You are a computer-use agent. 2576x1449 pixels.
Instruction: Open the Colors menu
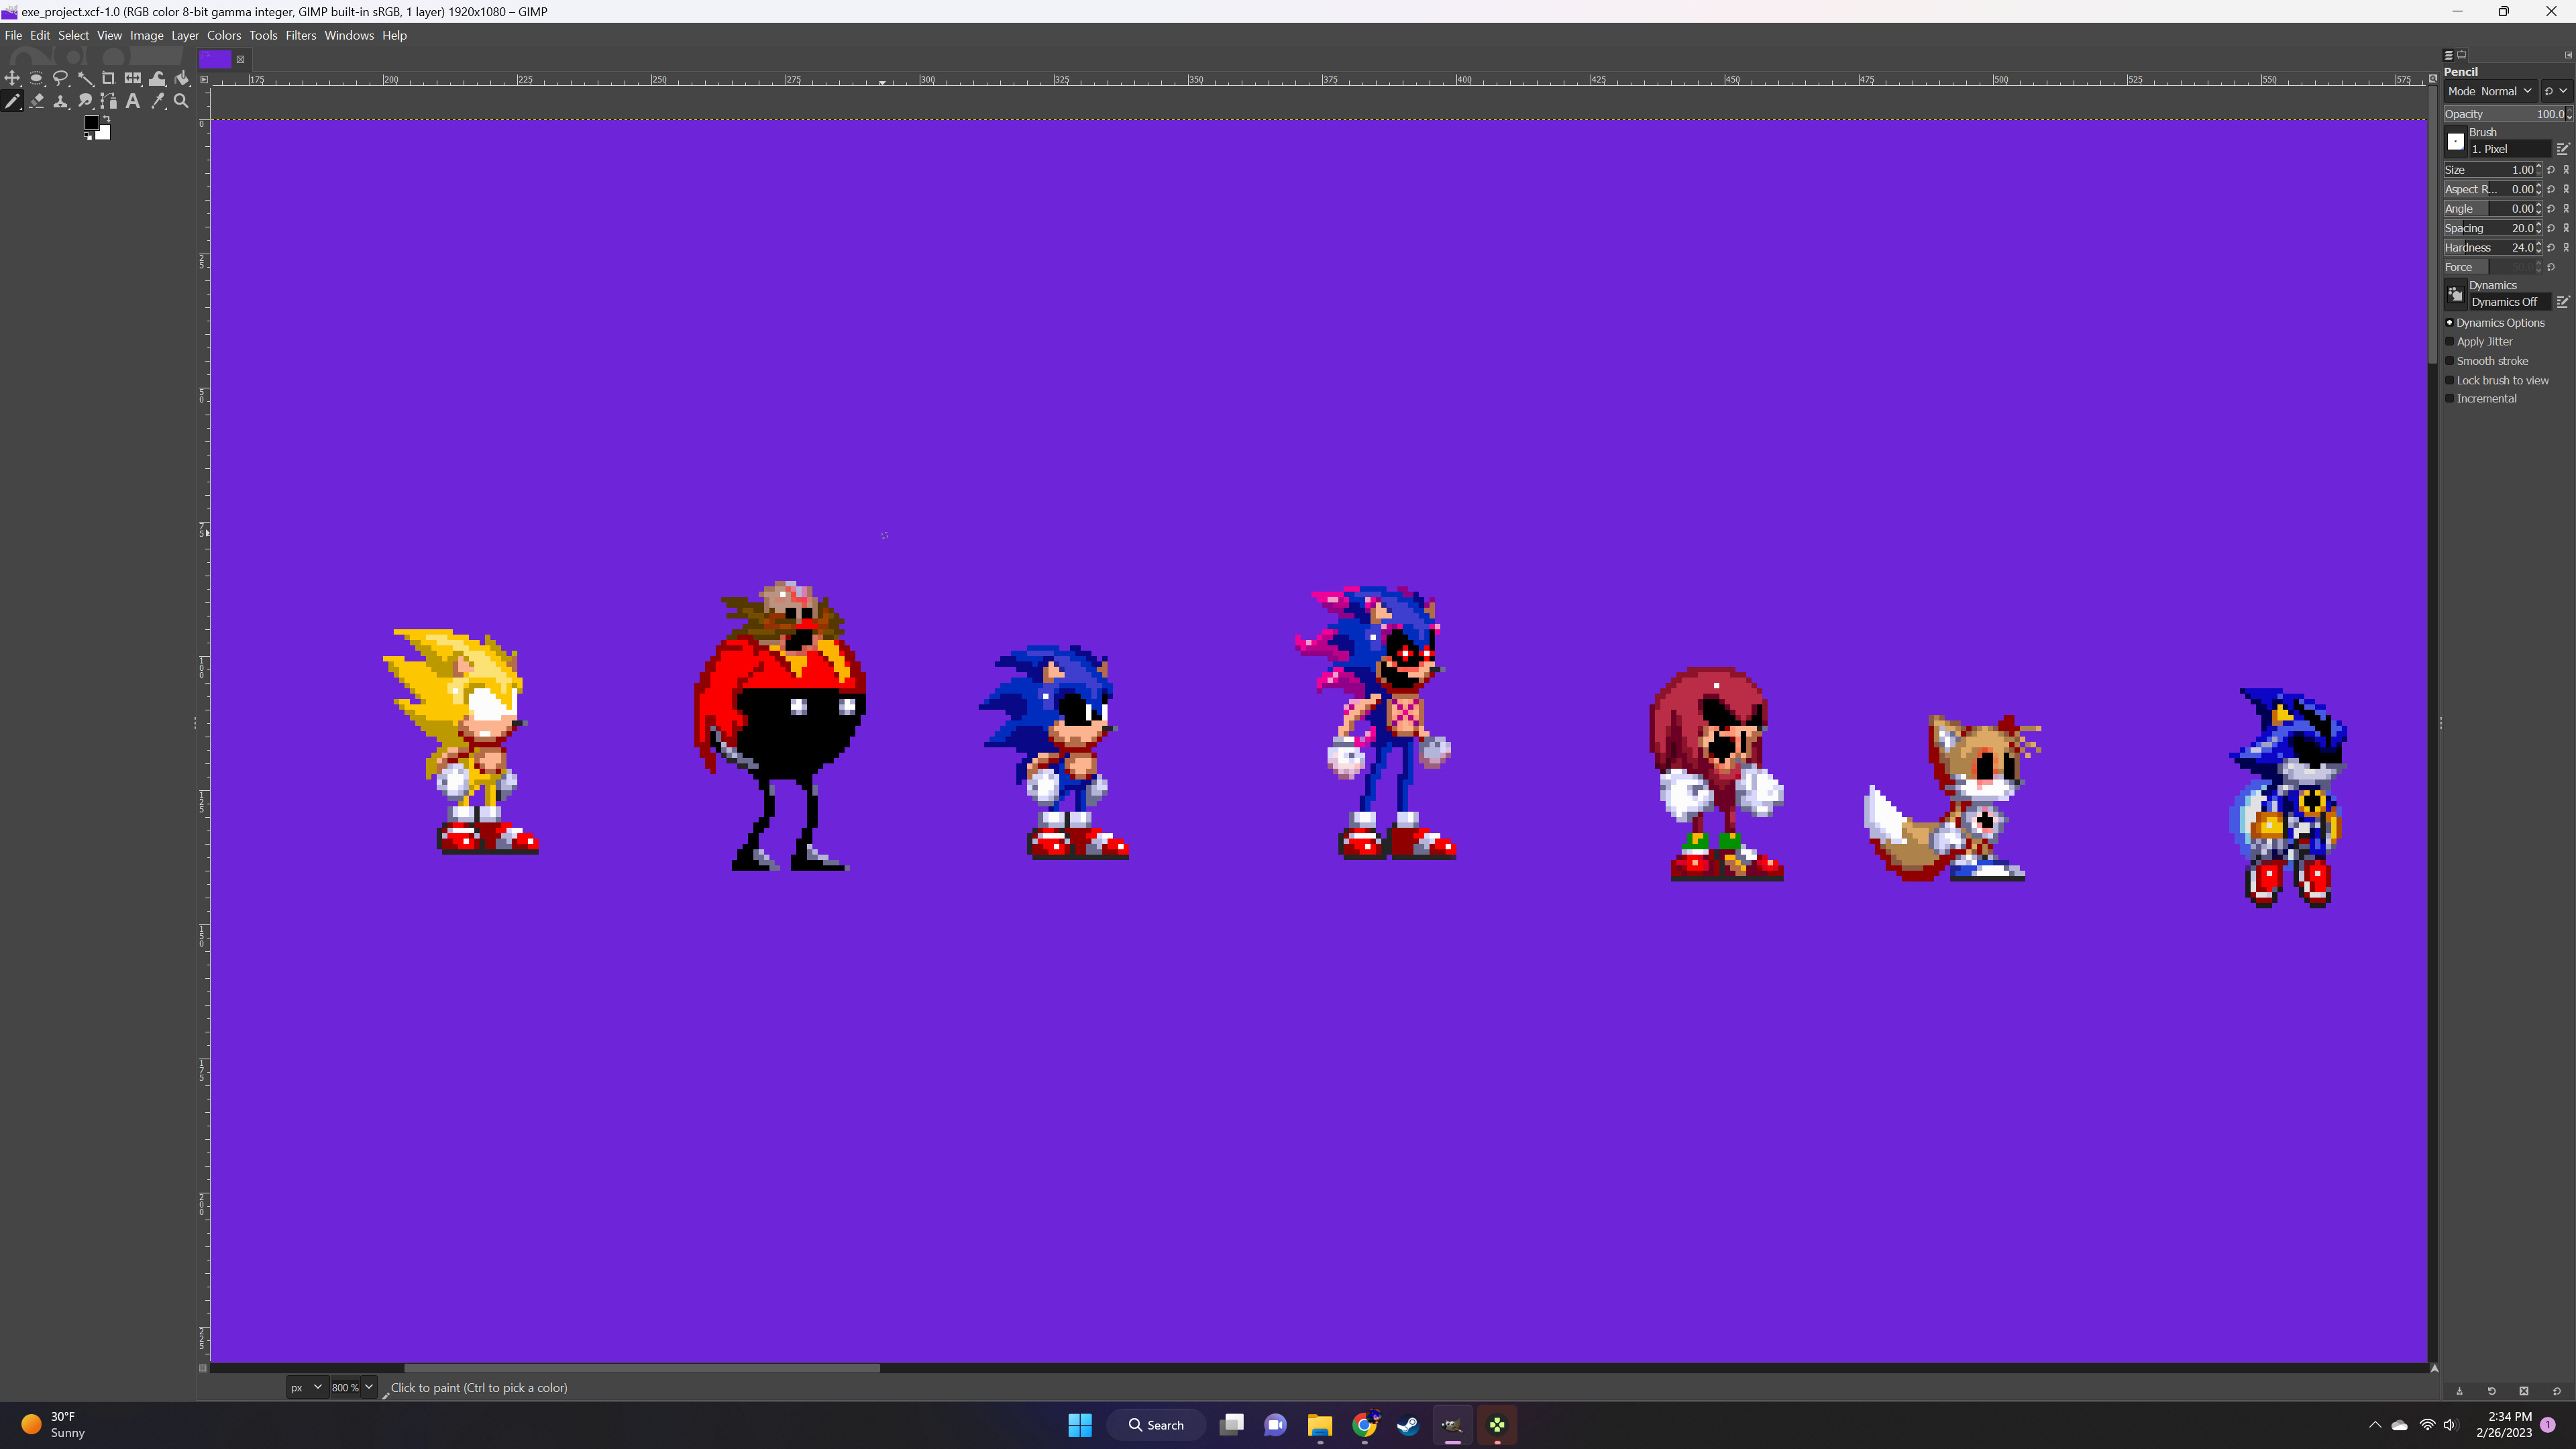click(x=224, y=35)
